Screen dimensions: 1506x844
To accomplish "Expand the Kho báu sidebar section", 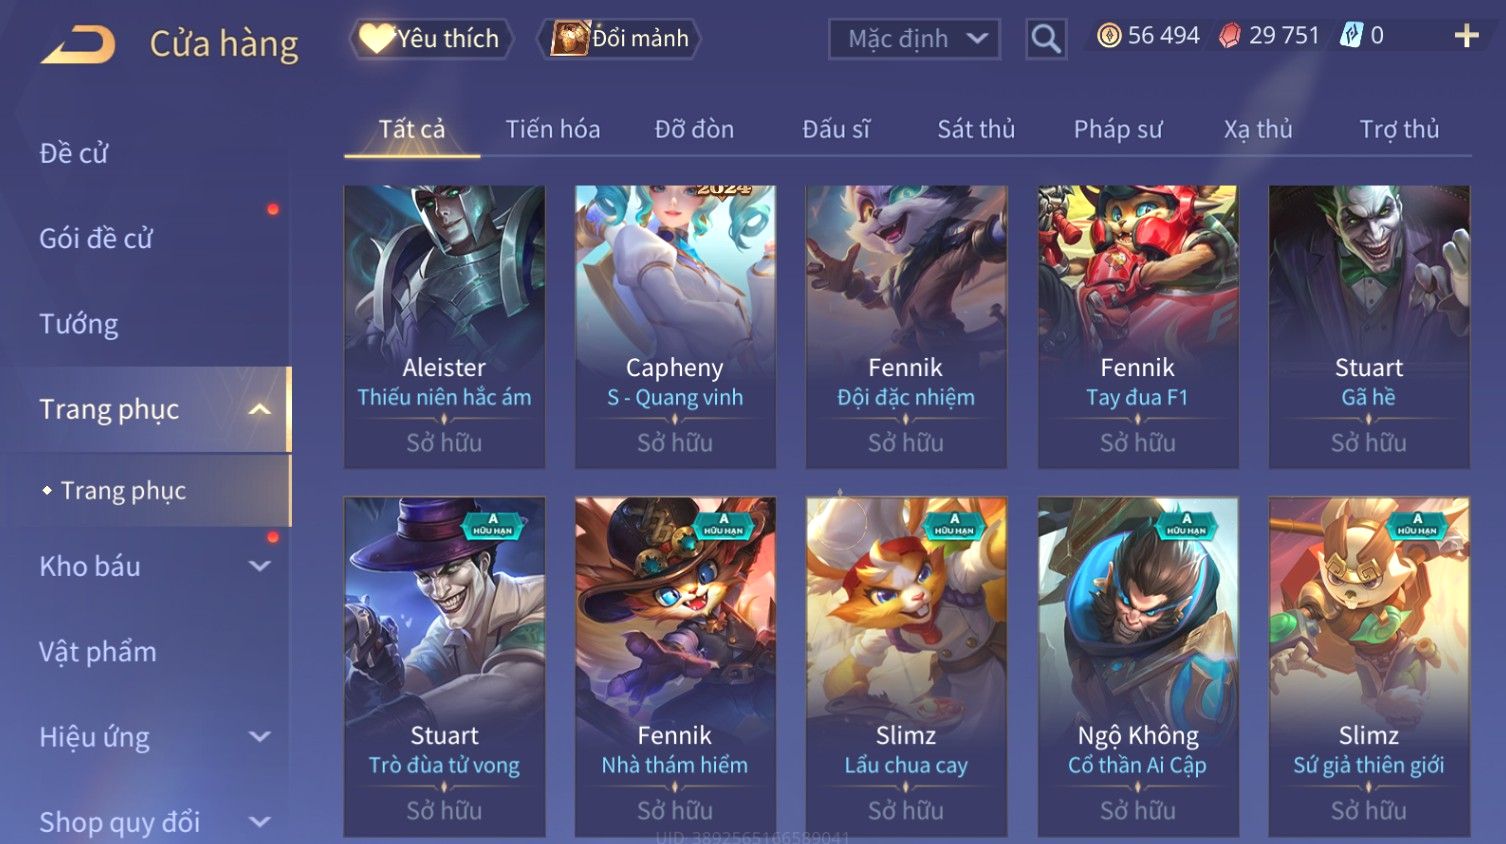I will [x=259, y=566].
